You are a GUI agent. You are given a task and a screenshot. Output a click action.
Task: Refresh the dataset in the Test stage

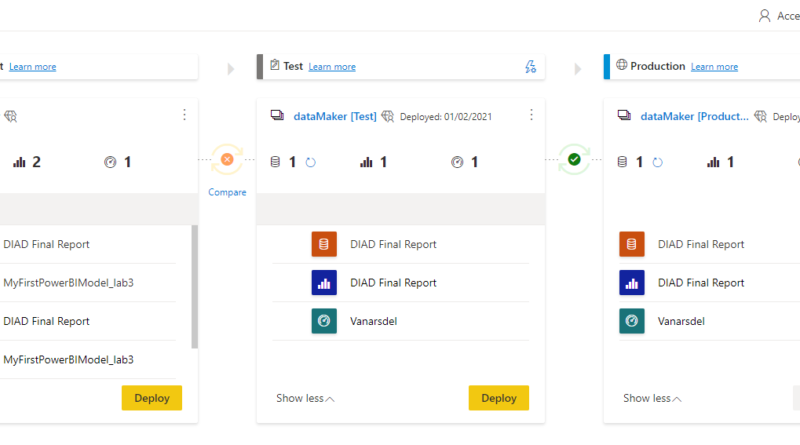(310, 161)
